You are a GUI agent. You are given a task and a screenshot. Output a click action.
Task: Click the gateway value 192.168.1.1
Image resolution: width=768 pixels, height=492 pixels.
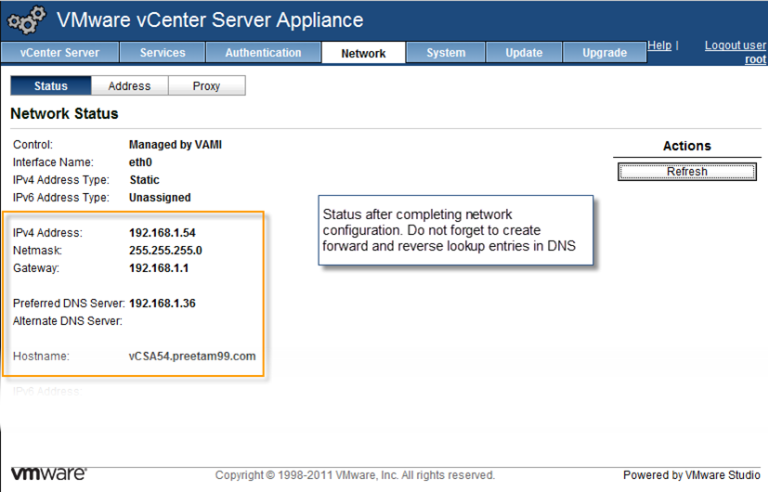[159, 268]
